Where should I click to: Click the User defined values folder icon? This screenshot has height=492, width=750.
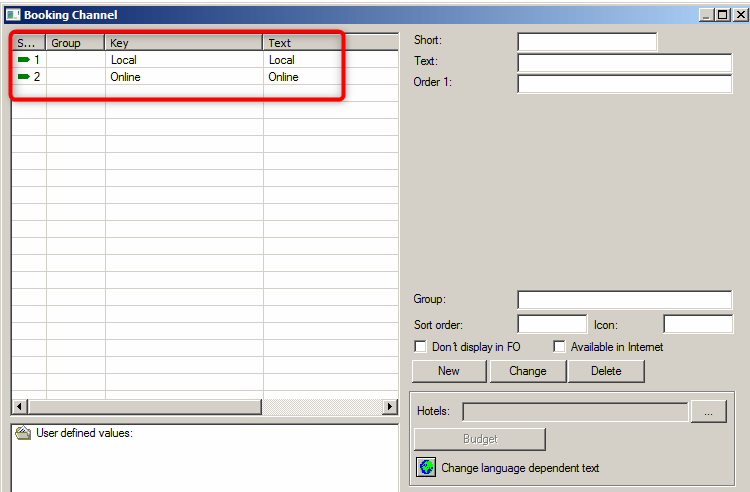click(x=23, y=433)
